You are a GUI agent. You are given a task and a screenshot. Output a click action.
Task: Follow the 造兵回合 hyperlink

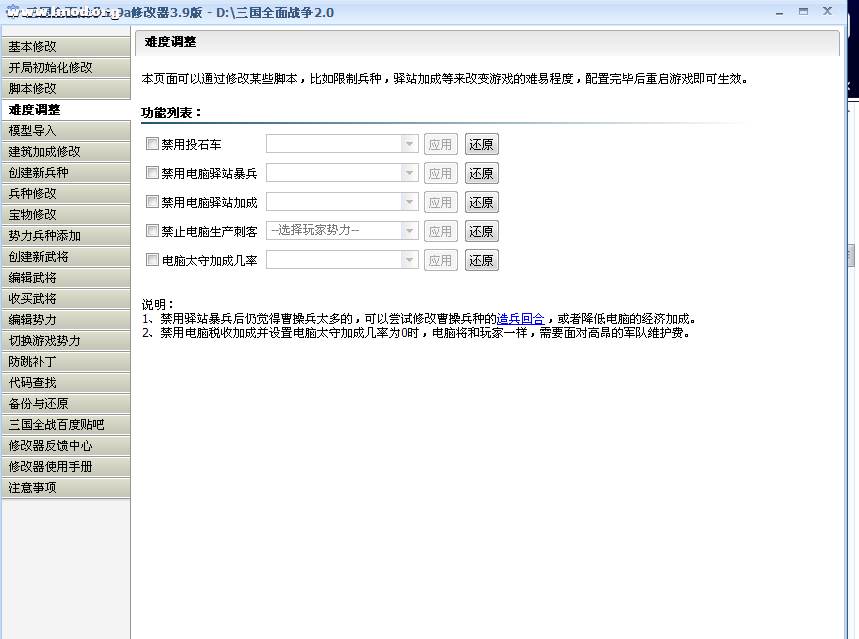pos(520,319)
